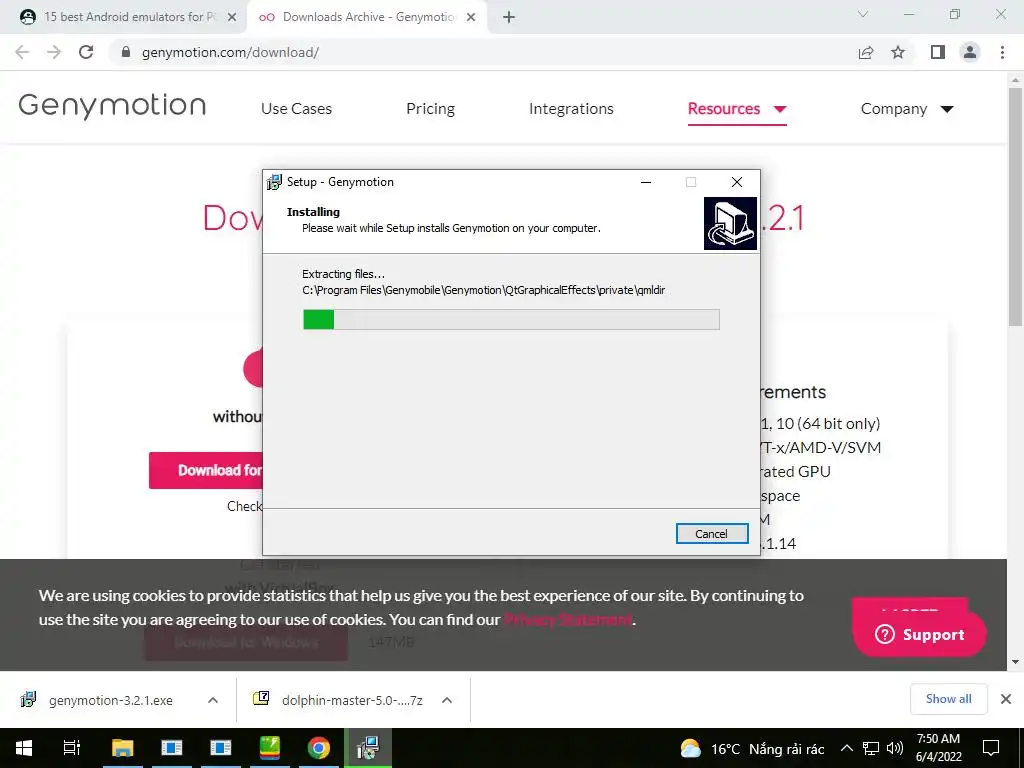The height and width of the screenshot is (768, 1024).
Task: Bookmark this page with the star icon
Action: click(898, 52)
